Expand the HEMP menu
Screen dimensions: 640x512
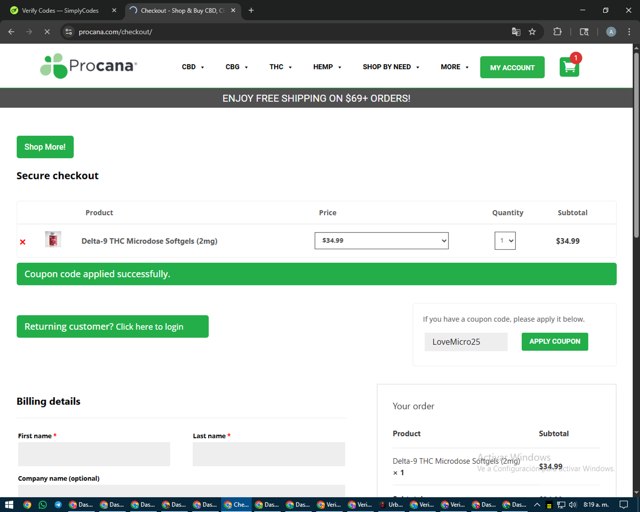coord(327,67)
